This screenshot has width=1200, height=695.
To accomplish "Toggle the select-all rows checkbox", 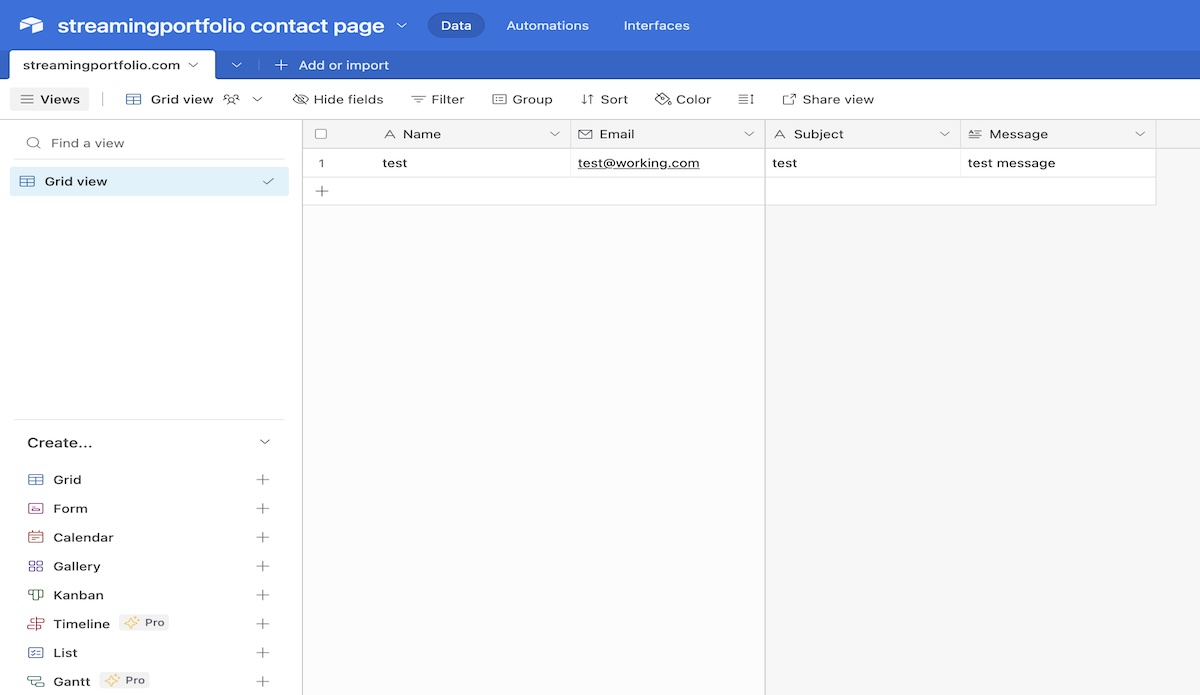I will pyautogui.click(x=321, y=134).
